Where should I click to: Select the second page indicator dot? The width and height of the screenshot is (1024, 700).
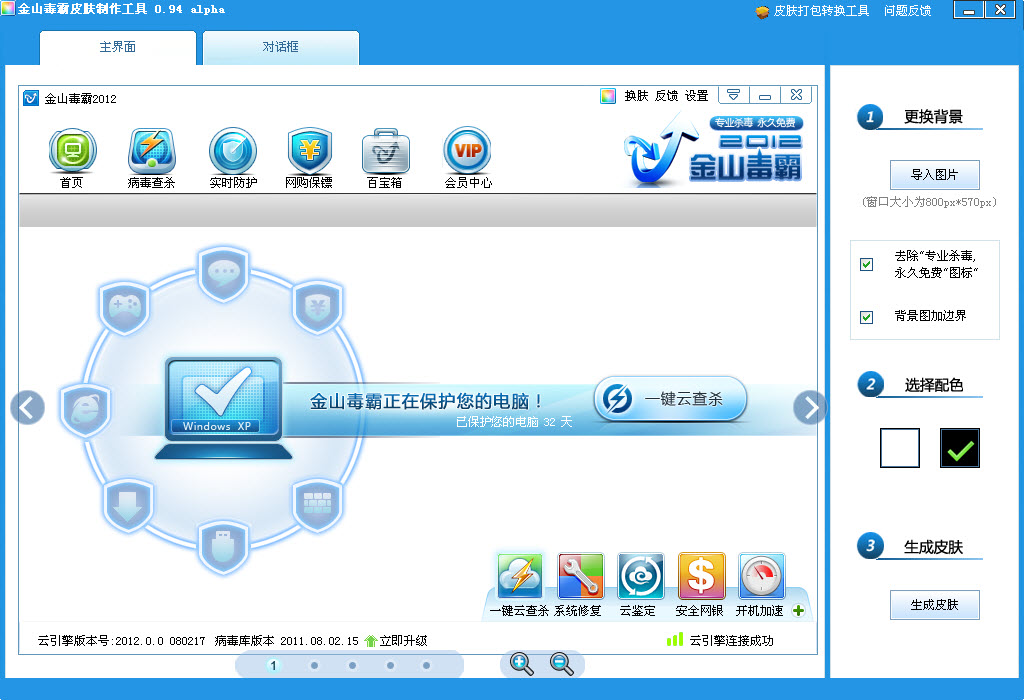(x=314, y=665)
